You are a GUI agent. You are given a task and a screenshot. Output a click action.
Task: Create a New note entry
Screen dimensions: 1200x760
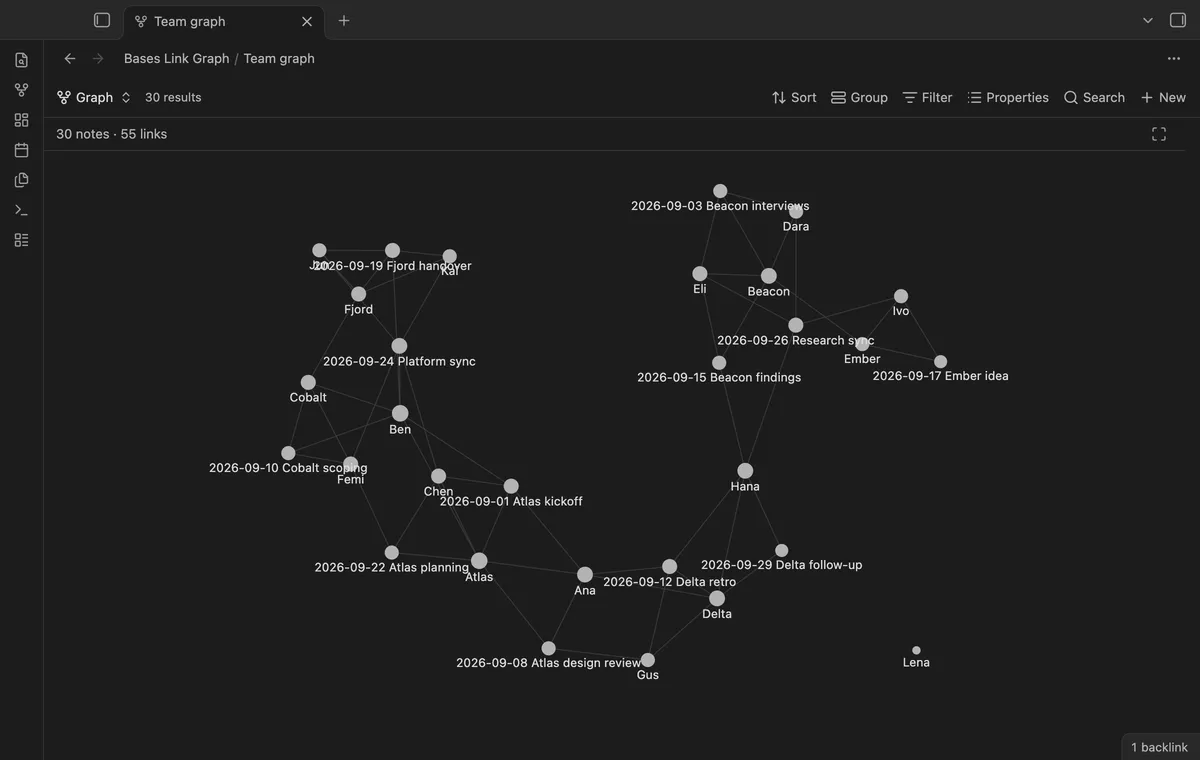click(x=1163, y=97)
